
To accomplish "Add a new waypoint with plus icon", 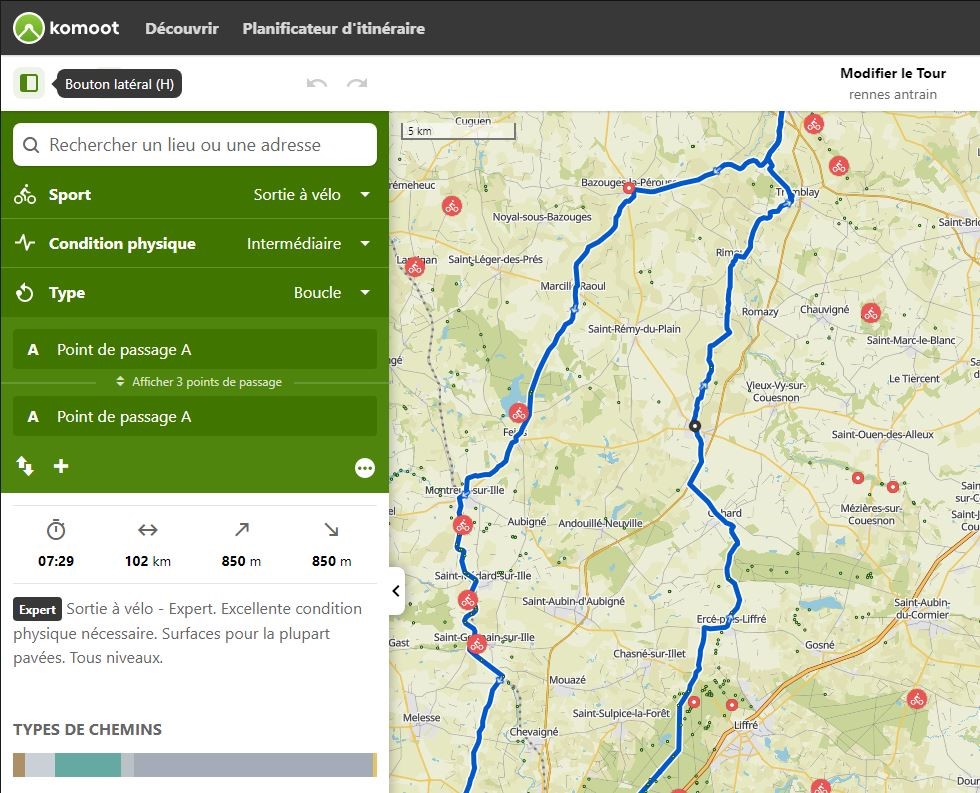I will tap(61, 466).
